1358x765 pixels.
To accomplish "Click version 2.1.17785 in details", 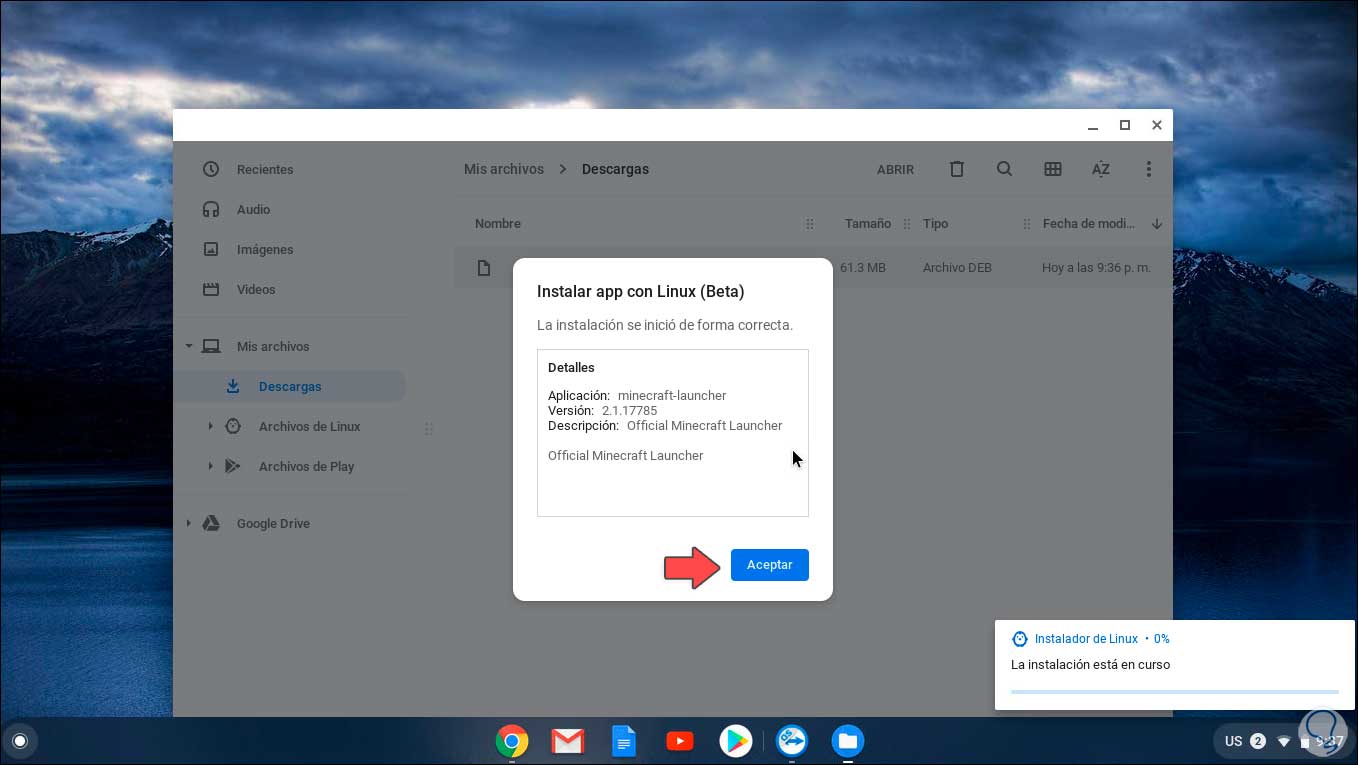I will click(x=629, y=410).
